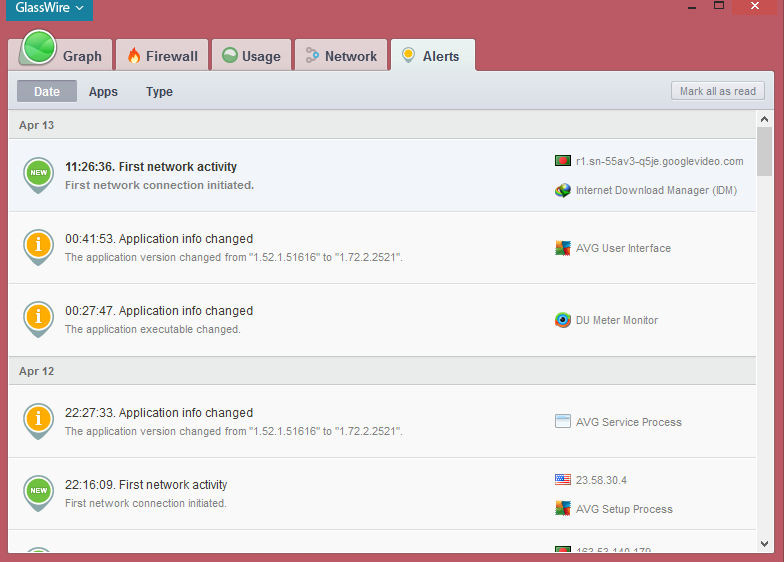Switch to the Firewall tab
The image size is (784, 562).
point(162,55)
